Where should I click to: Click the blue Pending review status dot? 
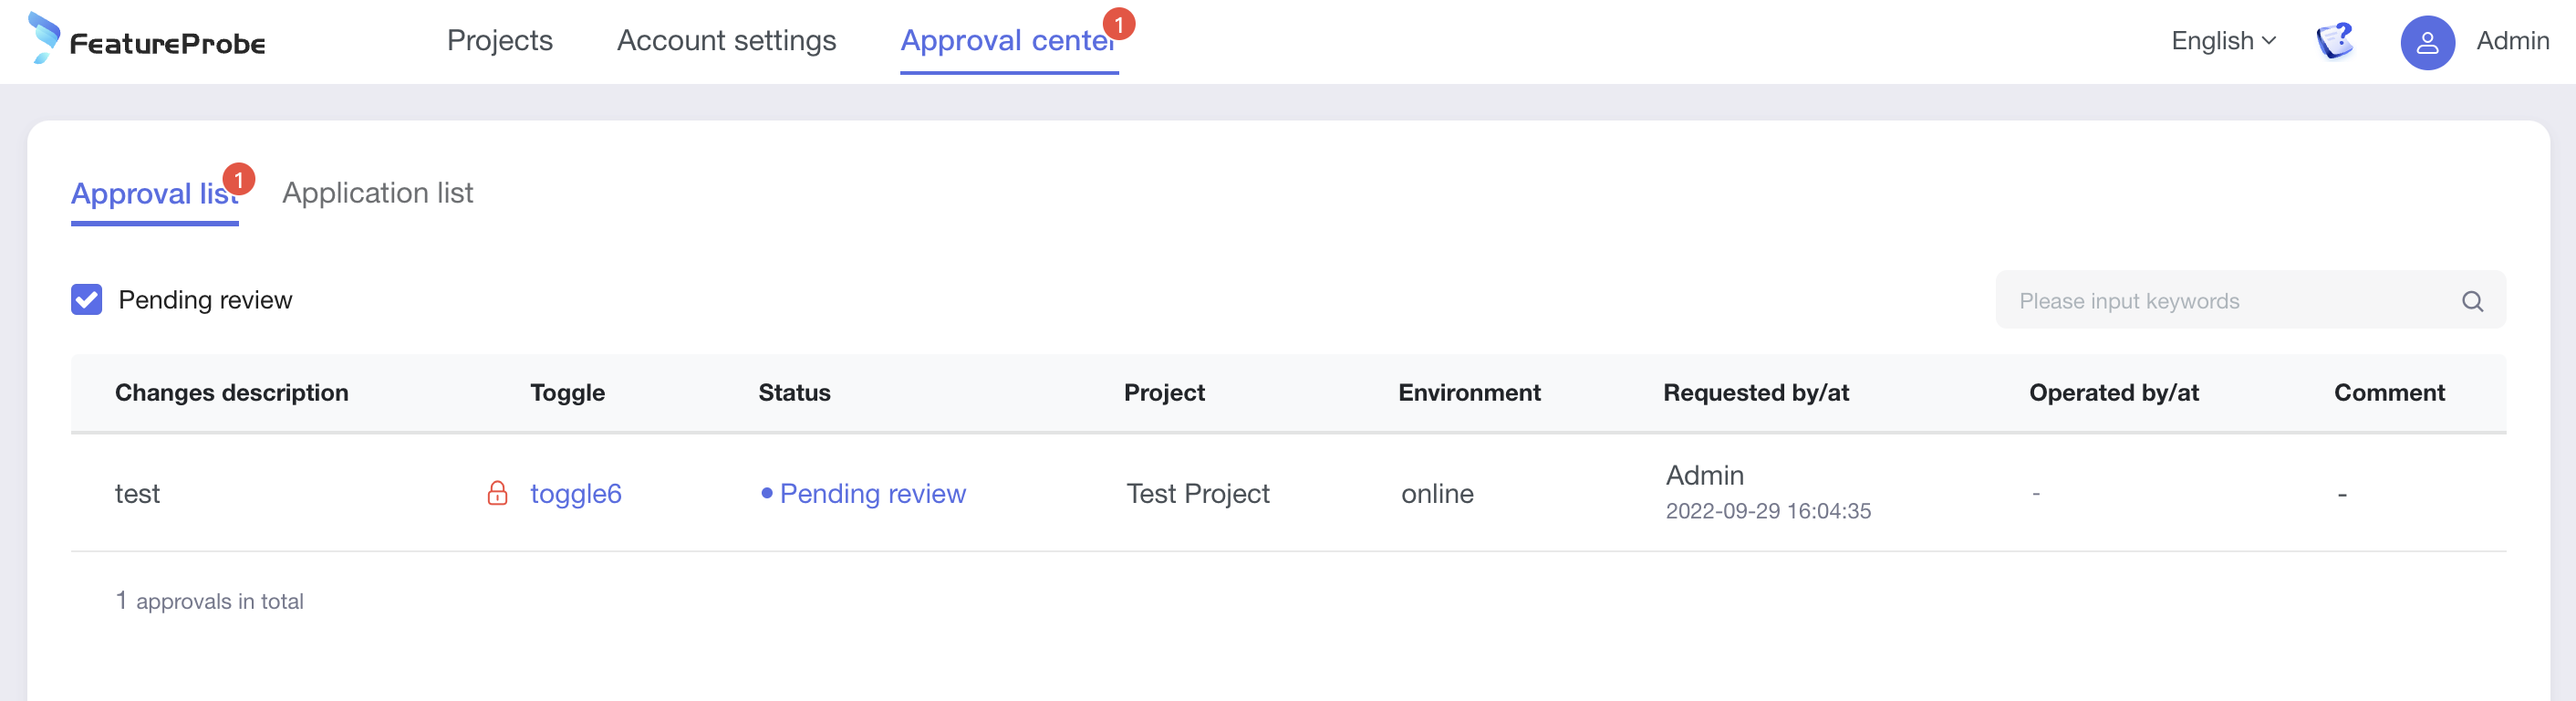point(766,493)
